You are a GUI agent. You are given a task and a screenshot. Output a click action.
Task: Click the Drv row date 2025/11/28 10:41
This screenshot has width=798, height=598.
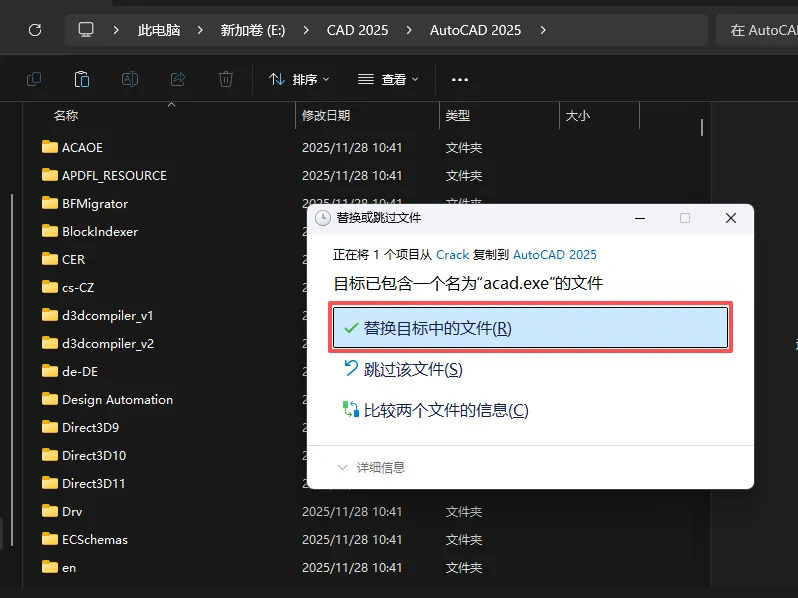352,511
